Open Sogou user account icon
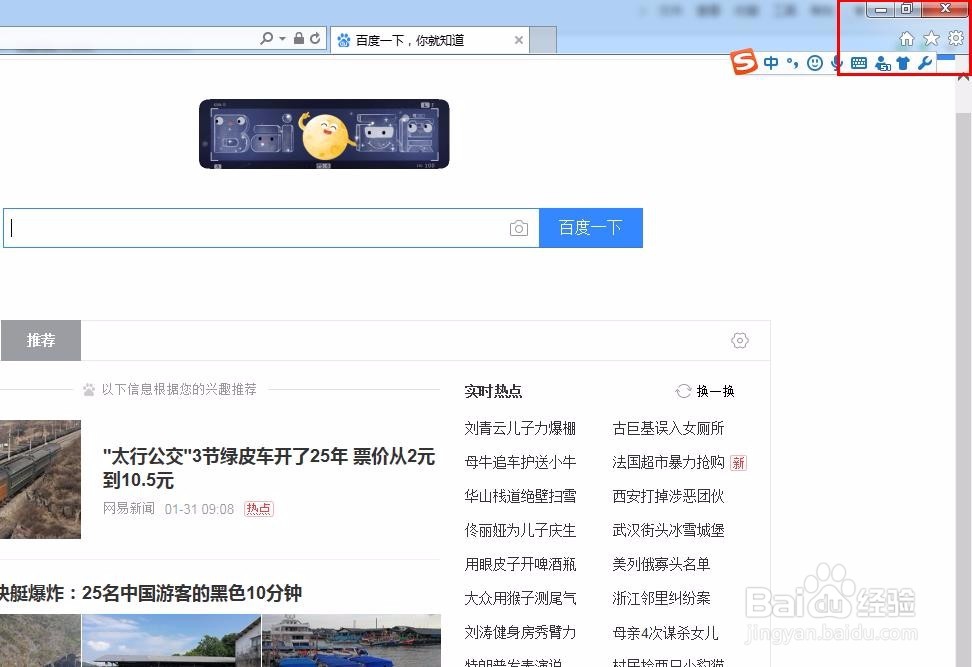This screenshot has width=972, height=667. [882, 63]
